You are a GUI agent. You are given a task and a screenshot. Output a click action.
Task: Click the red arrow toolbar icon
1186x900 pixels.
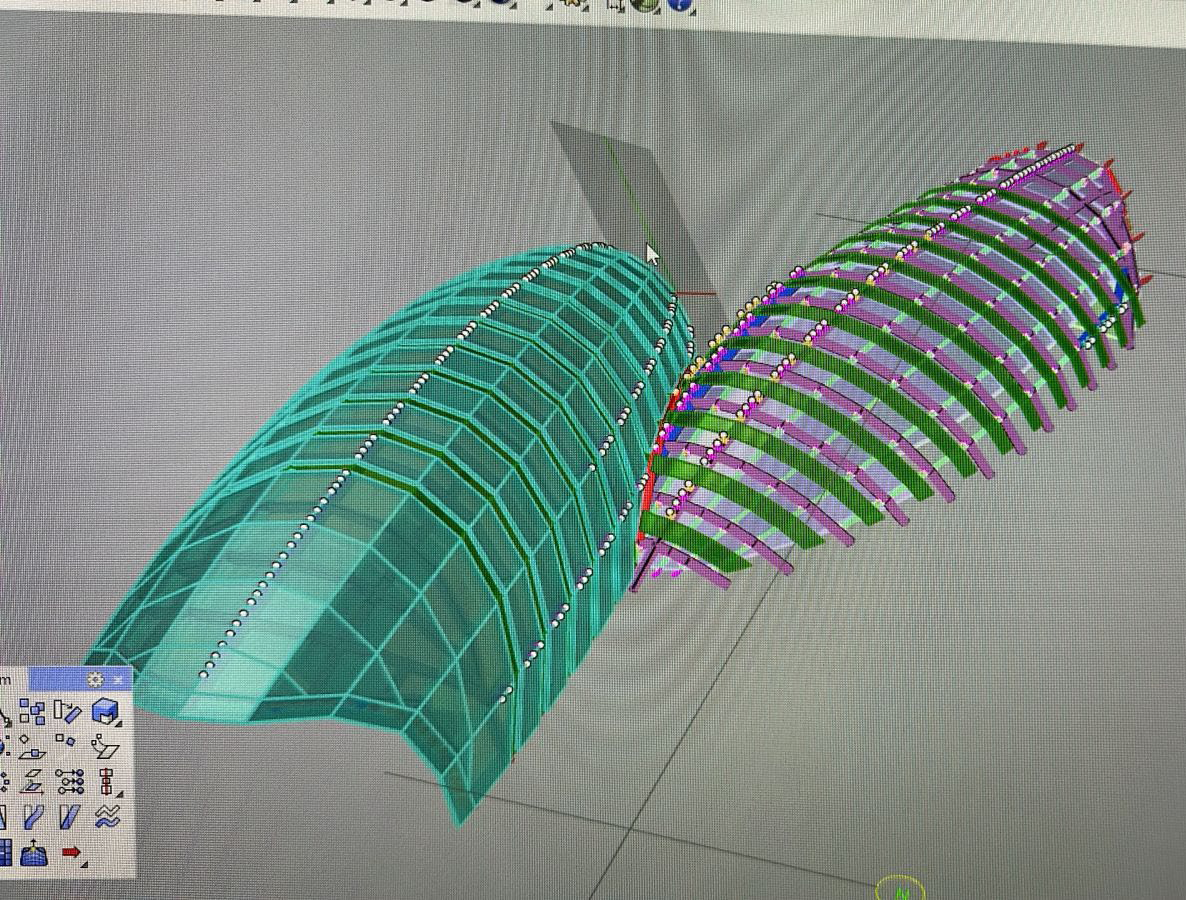pos(71,852)
